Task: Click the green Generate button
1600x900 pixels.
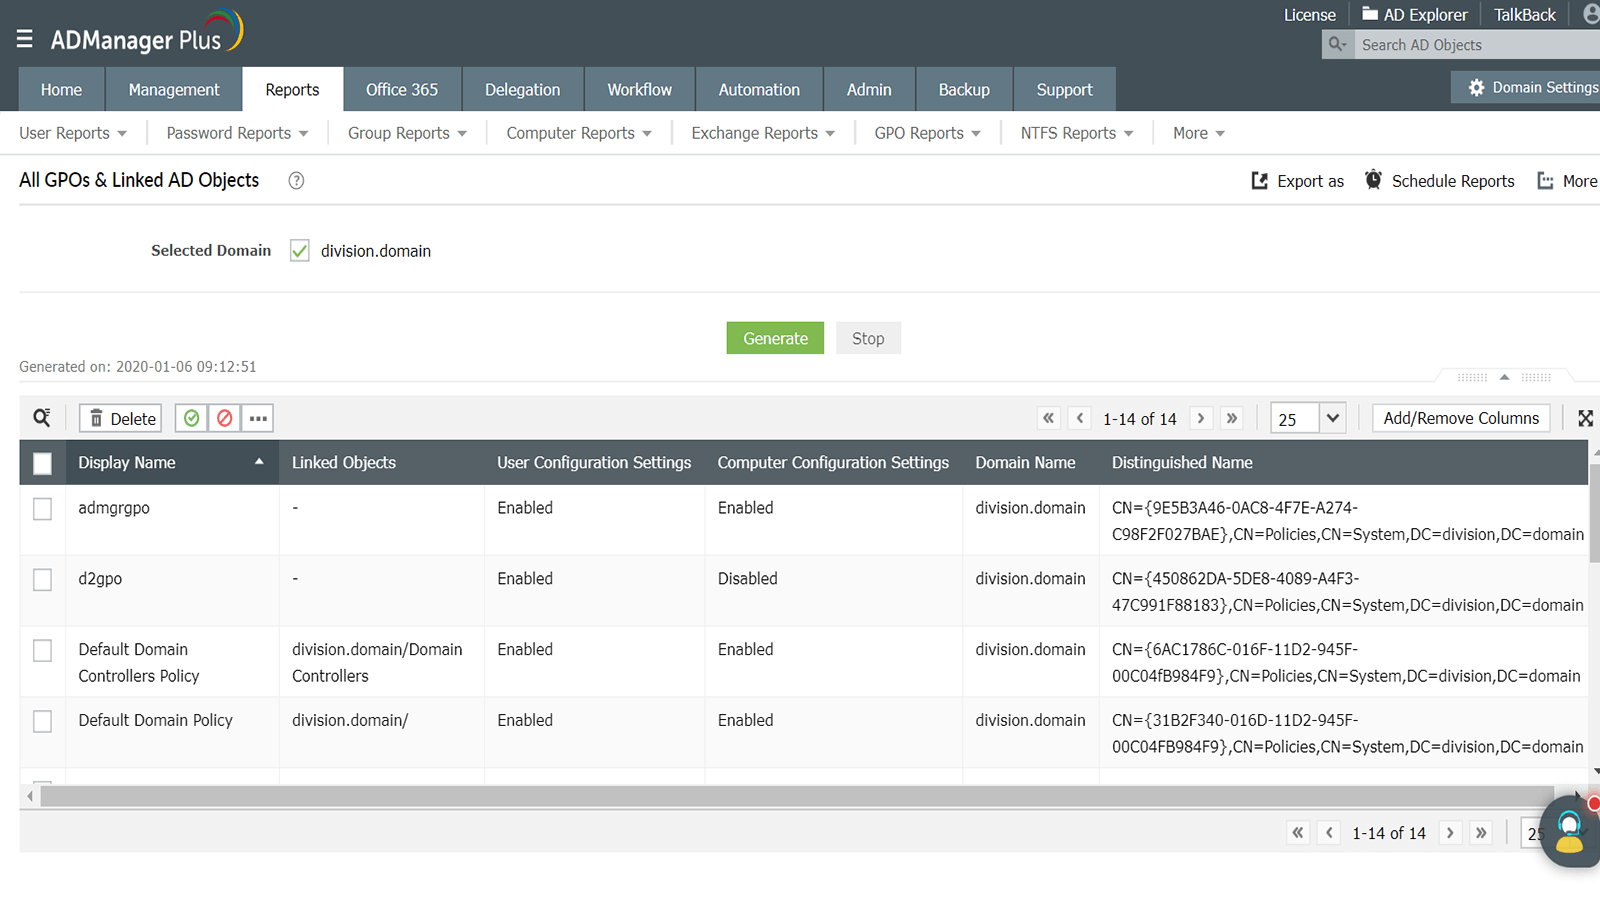Action: click(x=775, y=338)
